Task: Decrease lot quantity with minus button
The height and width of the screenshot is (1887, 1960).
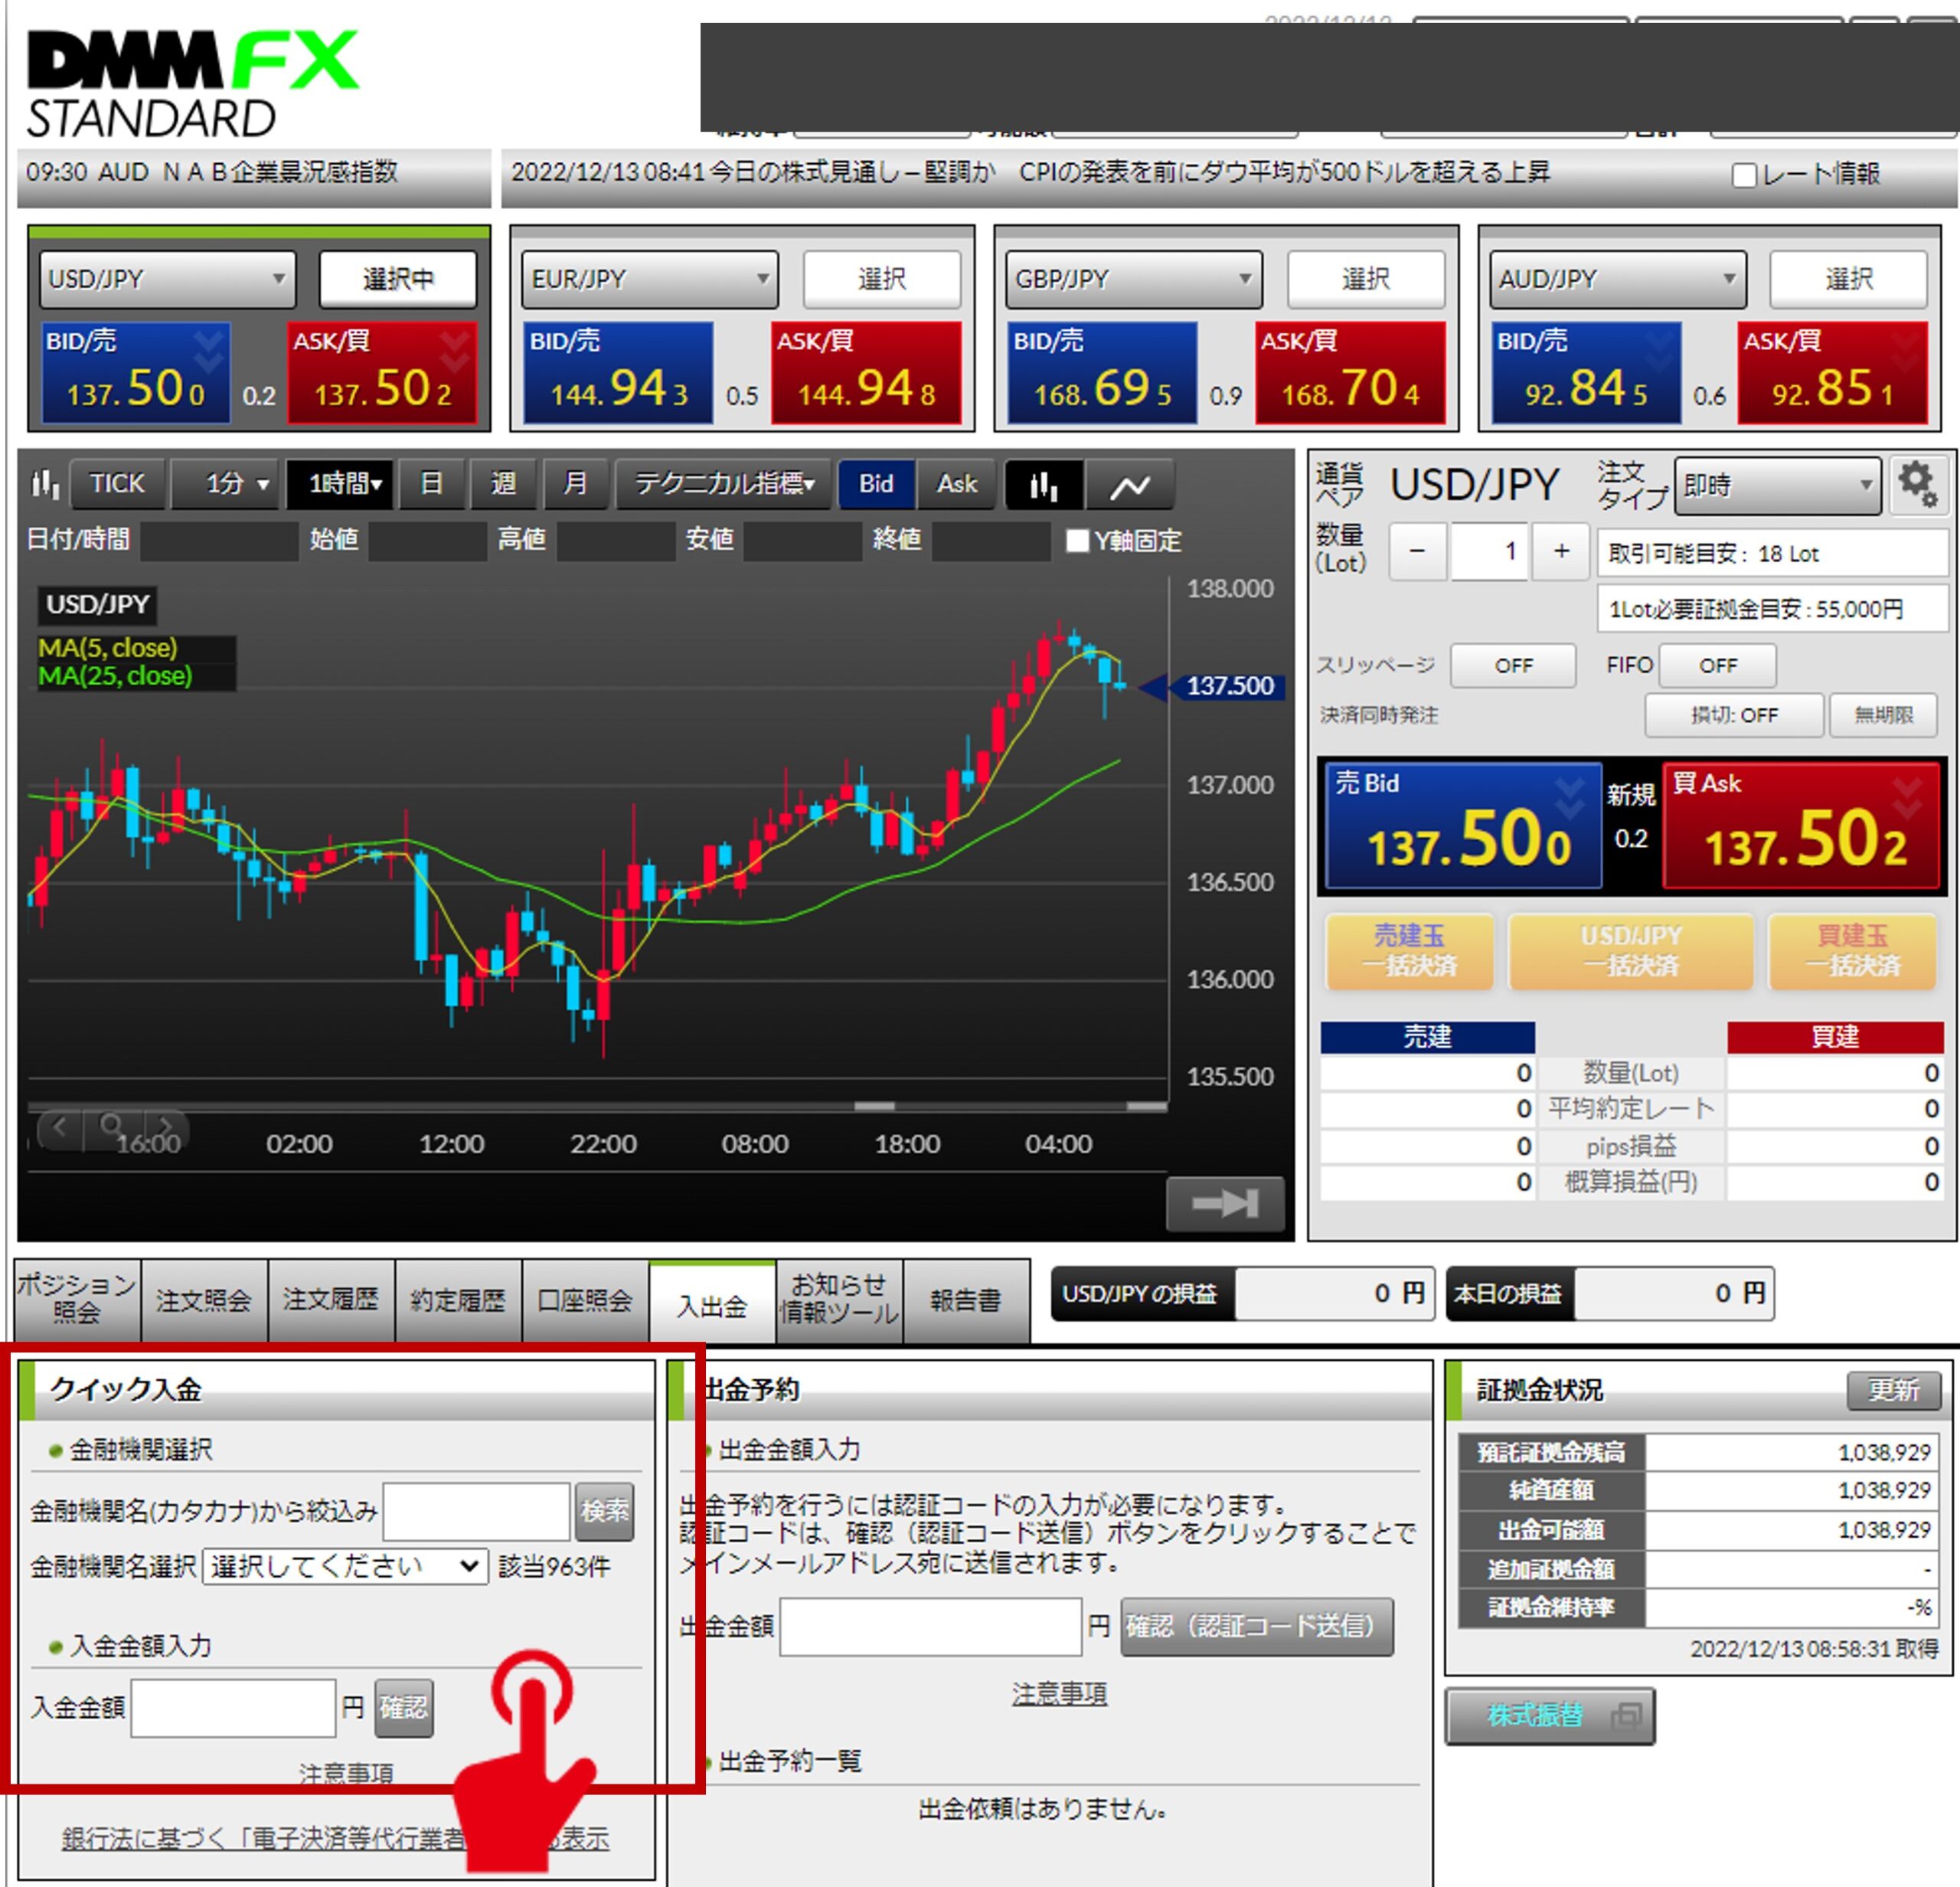Action: point(1417,551)
